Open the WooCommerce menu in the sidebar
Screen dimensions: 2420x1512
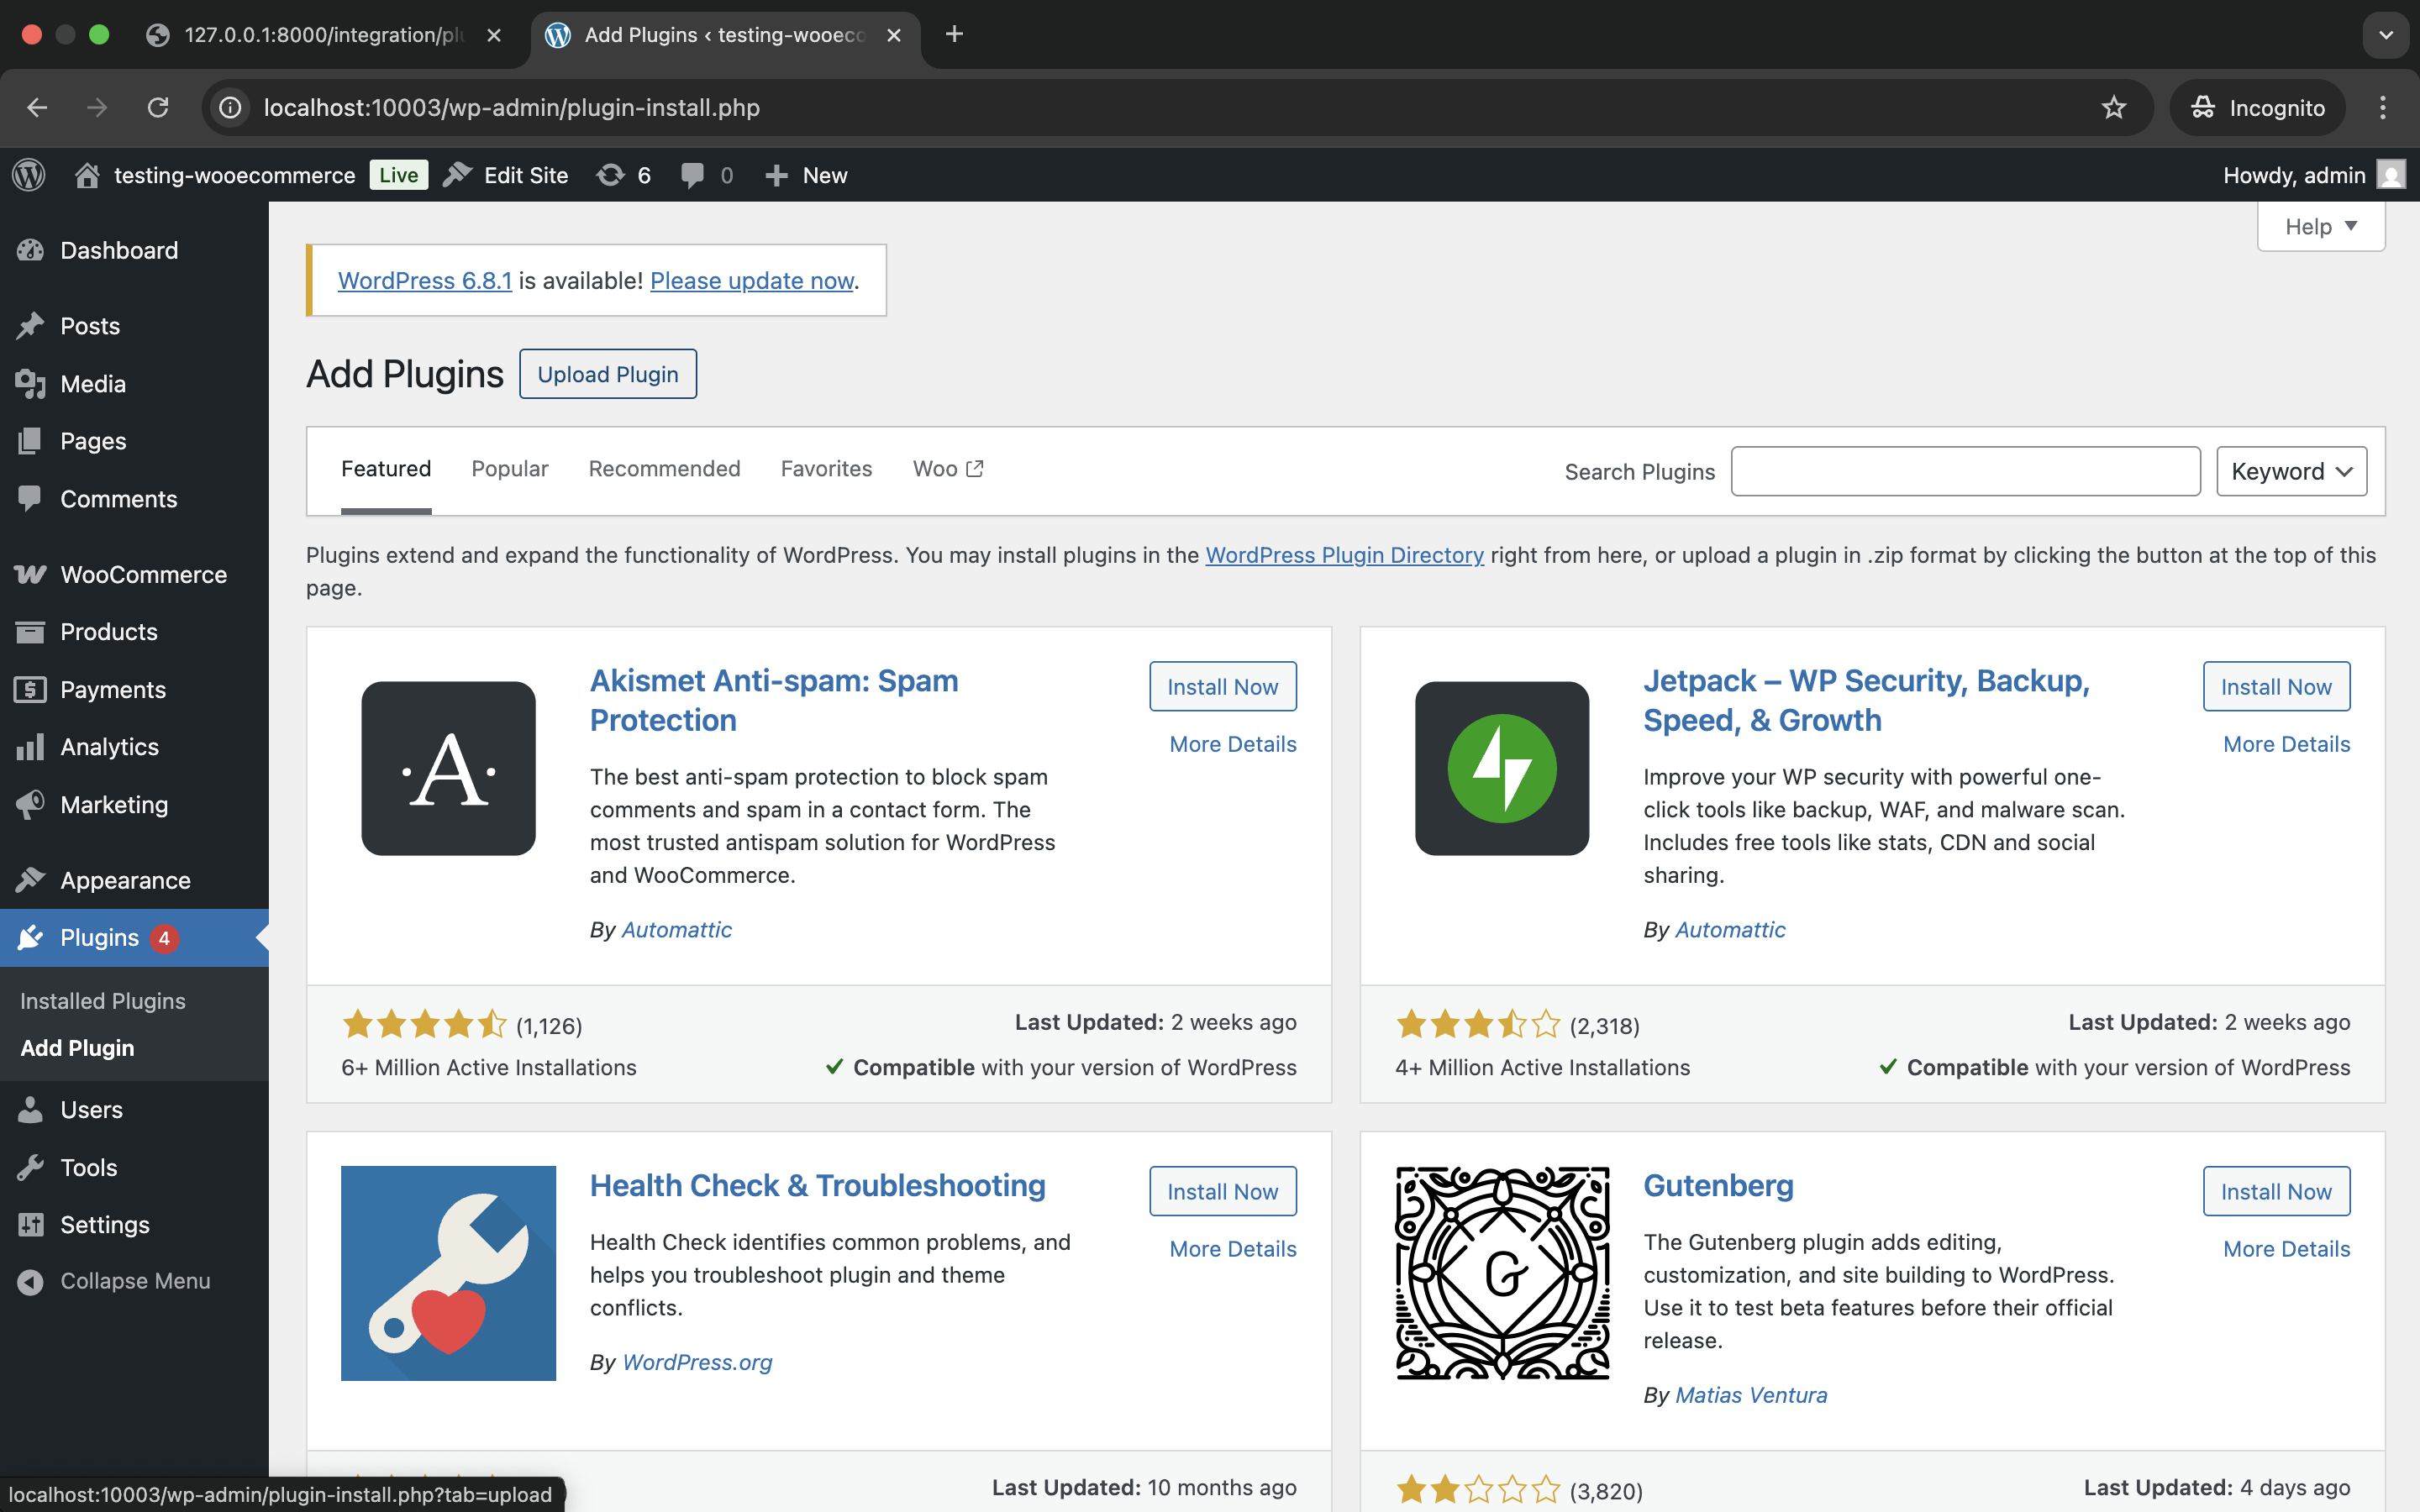coord(134,574)
